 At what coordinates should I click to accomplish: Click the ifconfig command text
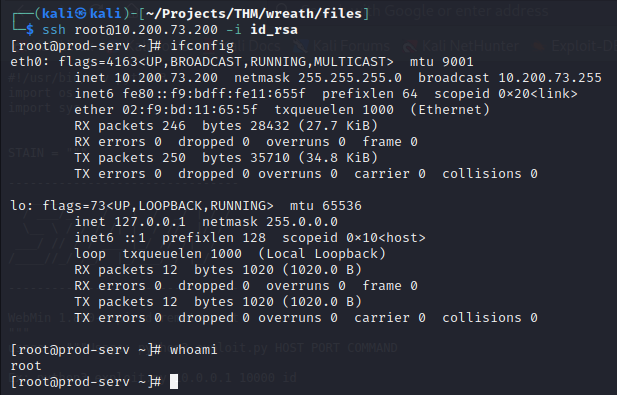[202, 46]
